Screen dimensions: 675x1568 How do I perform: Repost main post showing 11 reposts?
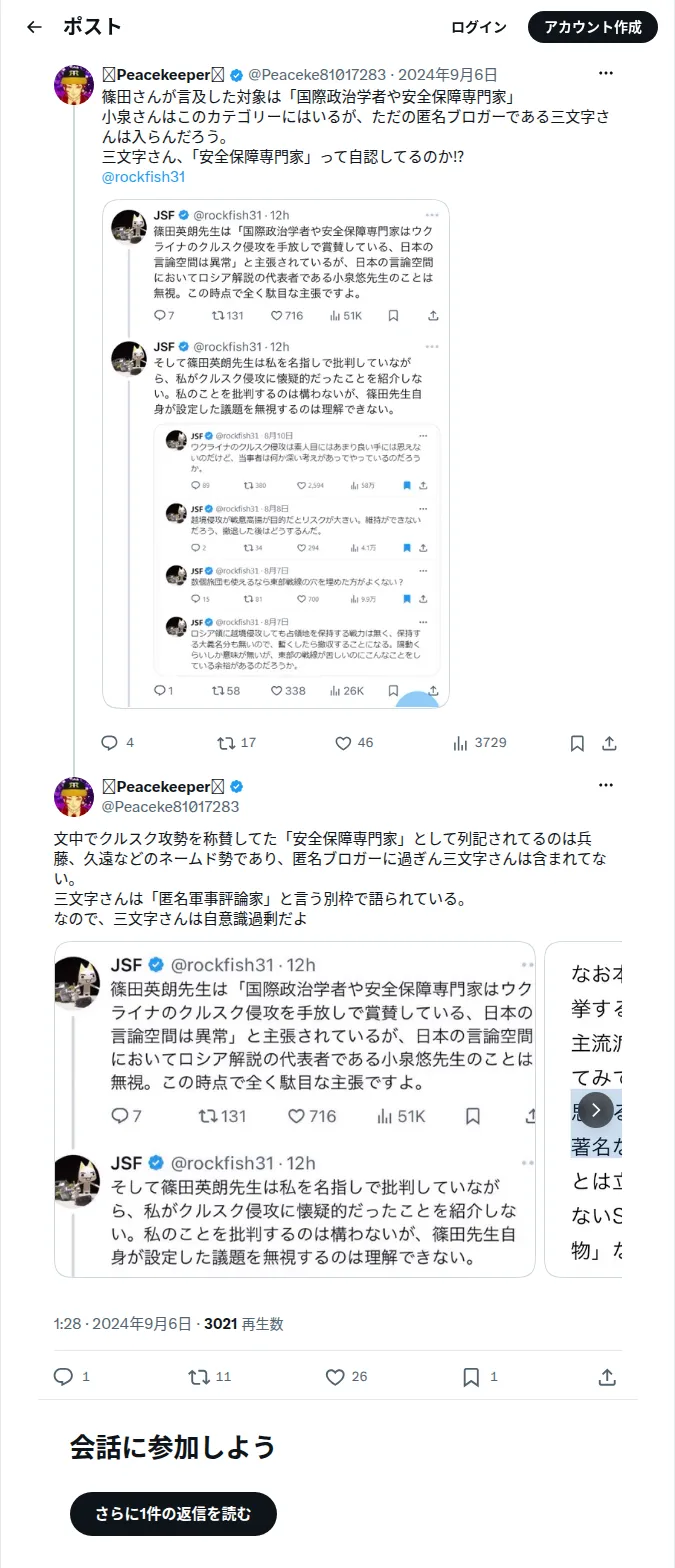coord(210,1377)
